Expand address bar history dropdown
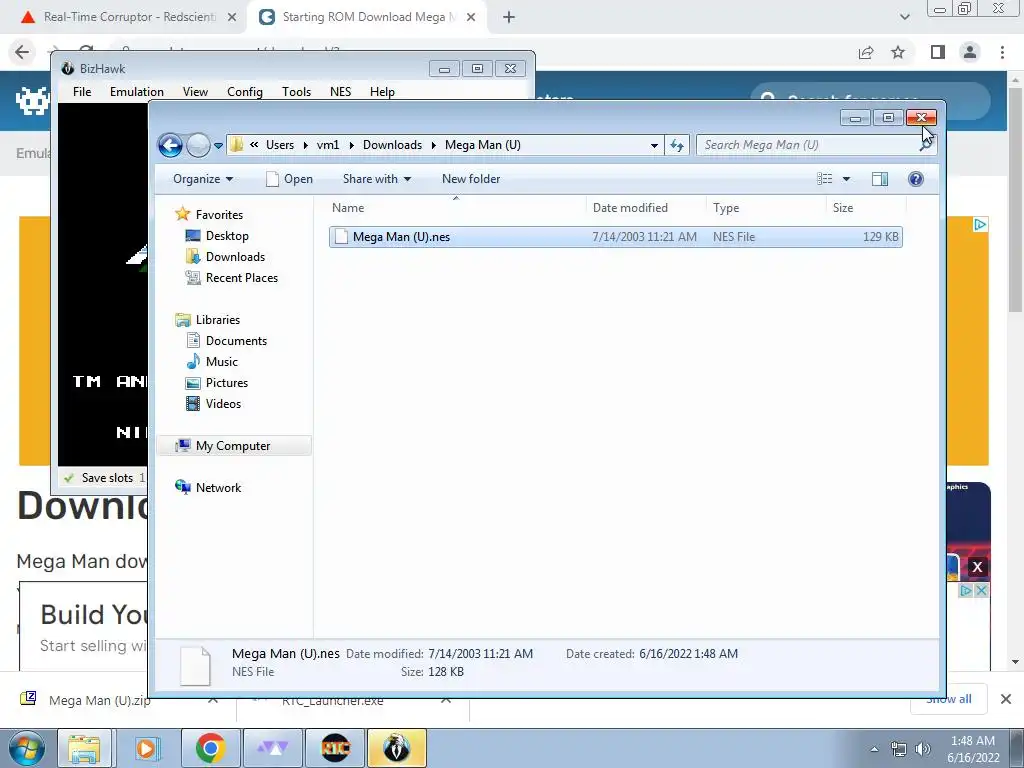Image resolution: width=1024 pixels, height=768 pixels. tap(654, 145)
